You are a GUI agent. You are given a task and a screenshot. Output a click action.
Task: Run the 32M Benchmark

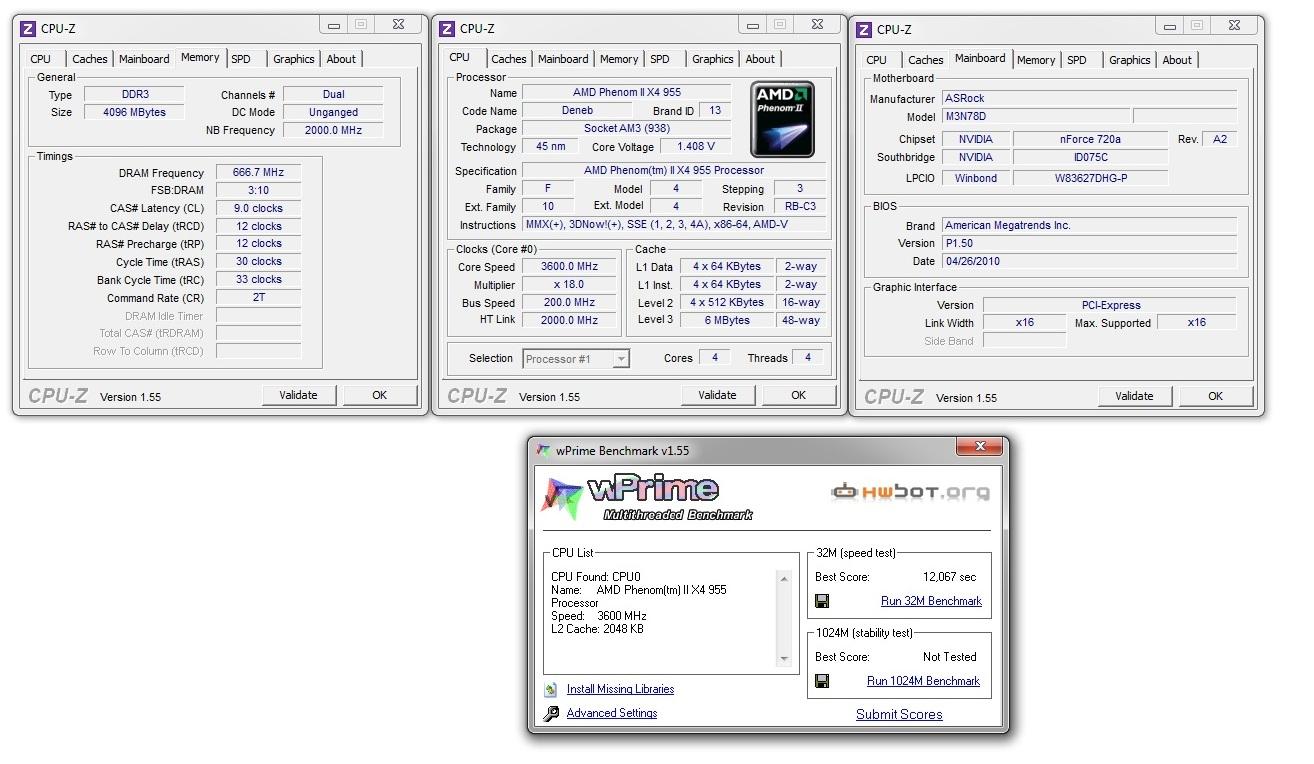931,601
